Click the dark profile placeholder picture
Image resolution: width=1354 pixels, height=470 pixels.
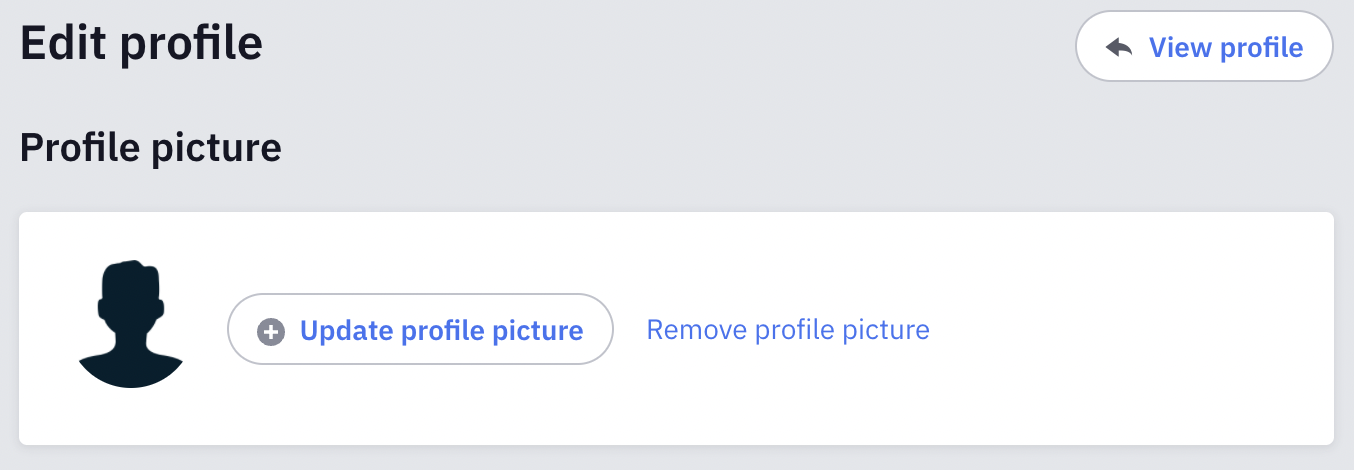point(131,324)
